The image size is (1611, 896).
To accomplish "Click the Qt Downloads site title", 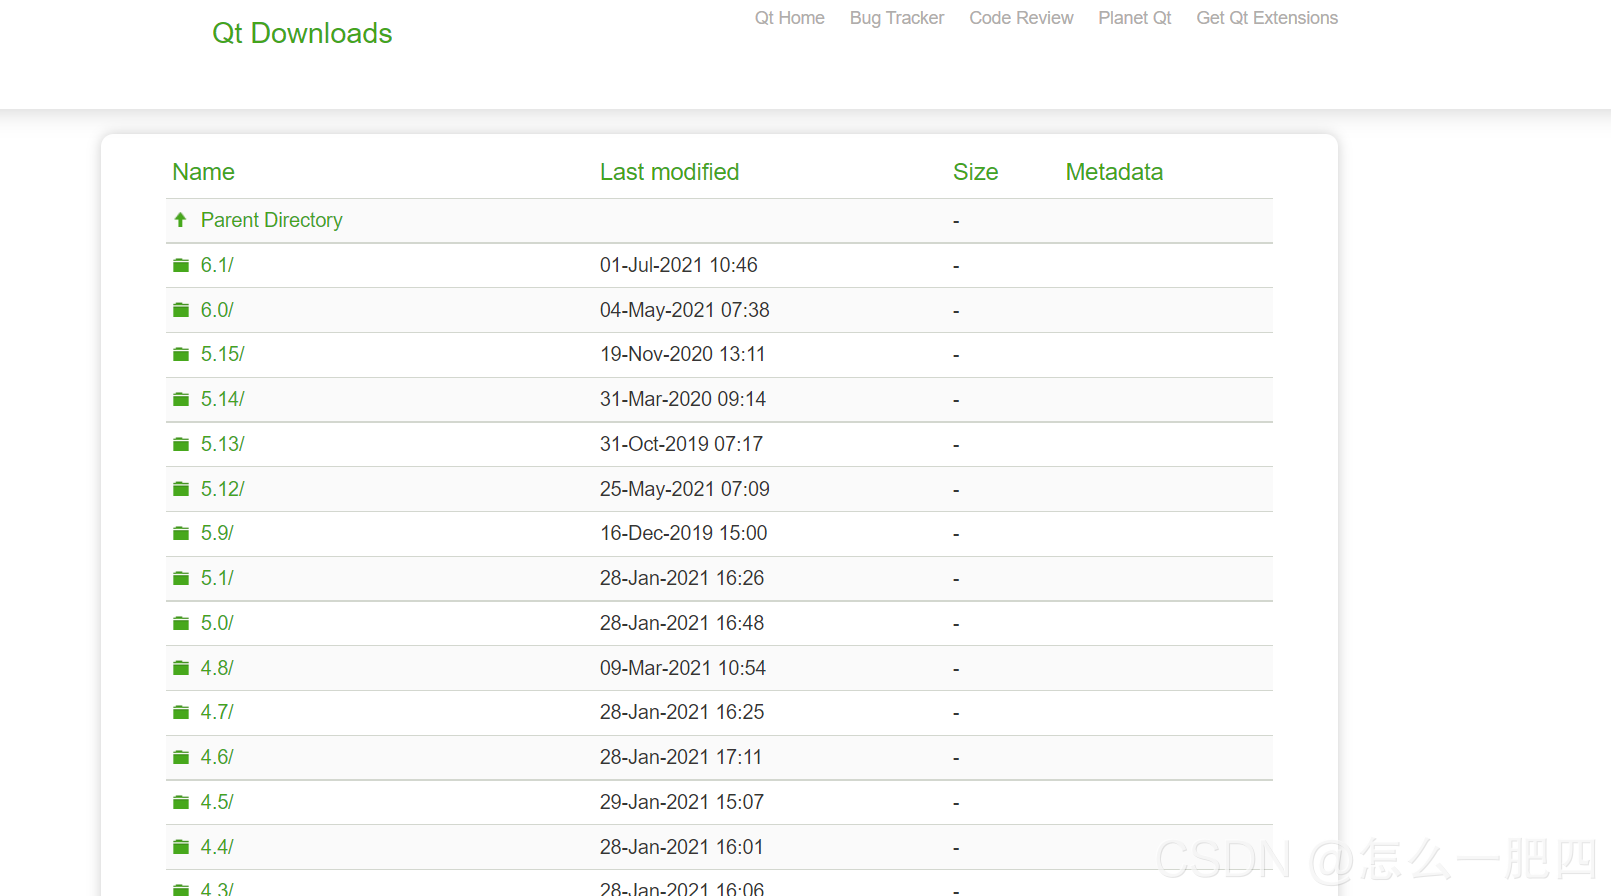I will point(302,33).
